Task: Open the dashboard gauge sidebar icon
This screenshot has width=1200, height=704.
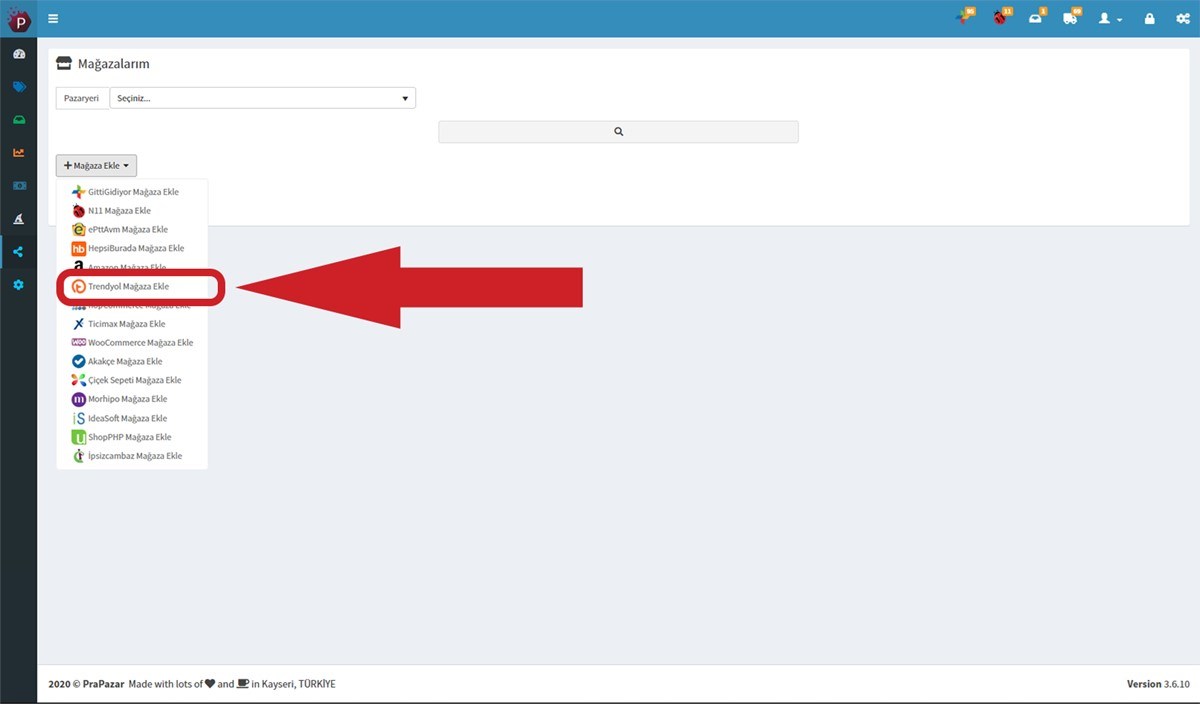Action: (x=18, y=54)
